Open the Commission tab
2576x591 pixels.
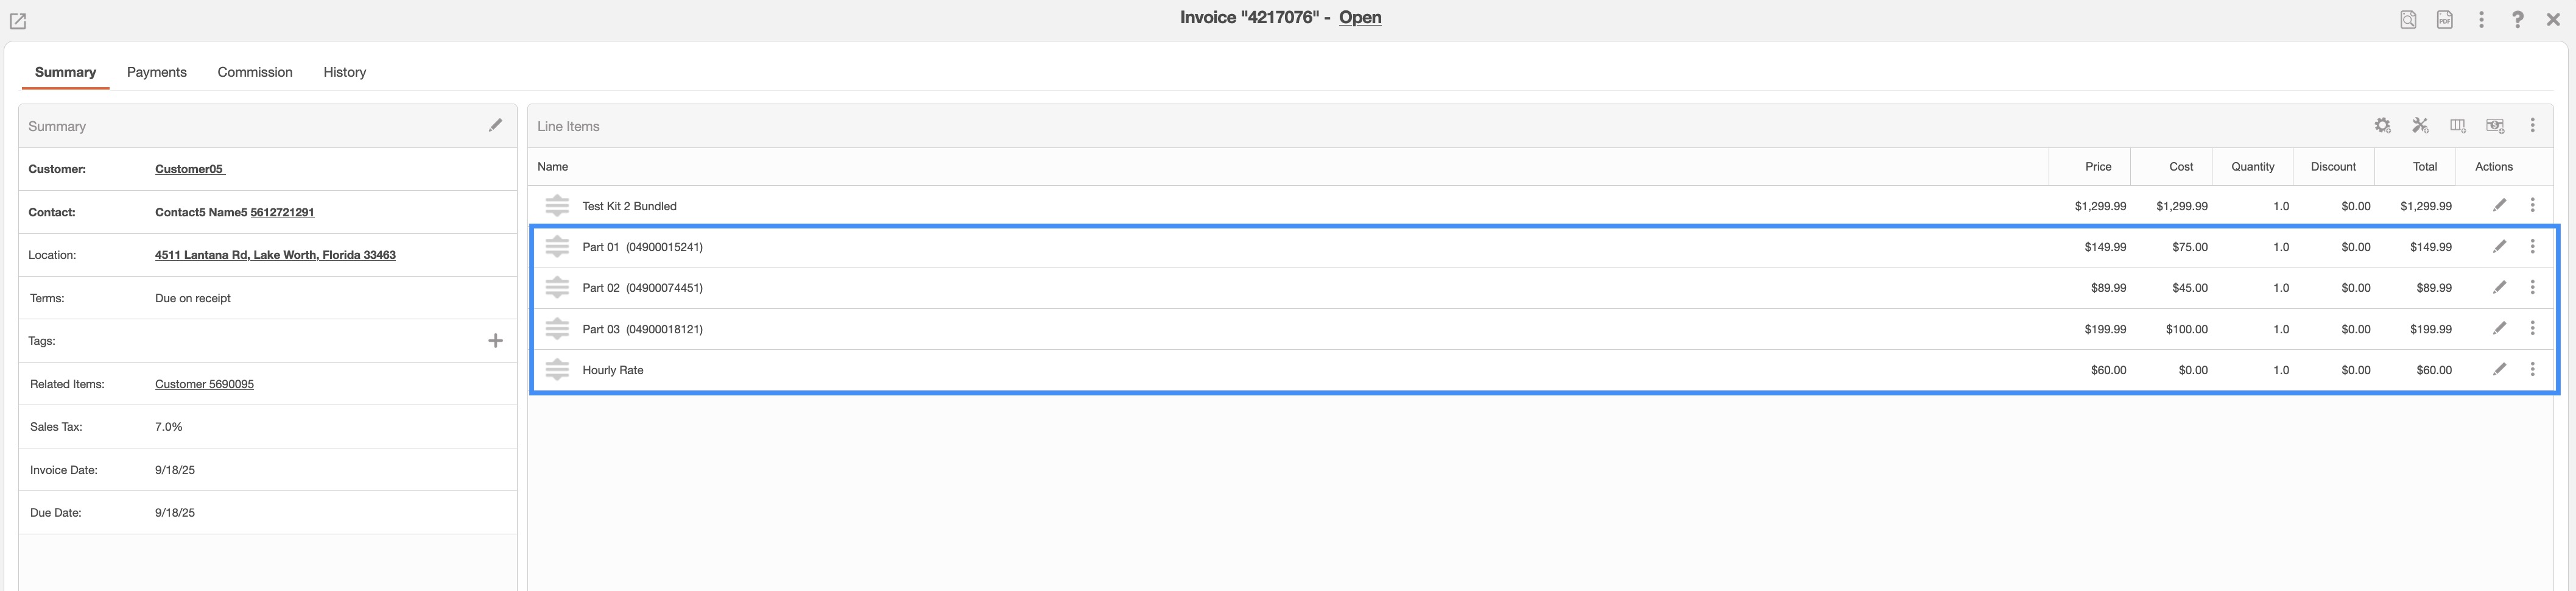pos(255,72)
